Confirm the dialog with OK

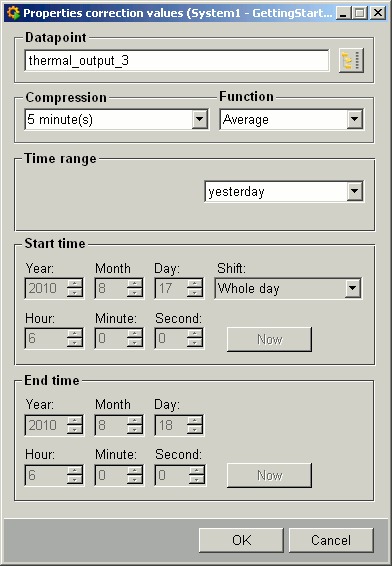pyautogui.click(x=241, y=540)
